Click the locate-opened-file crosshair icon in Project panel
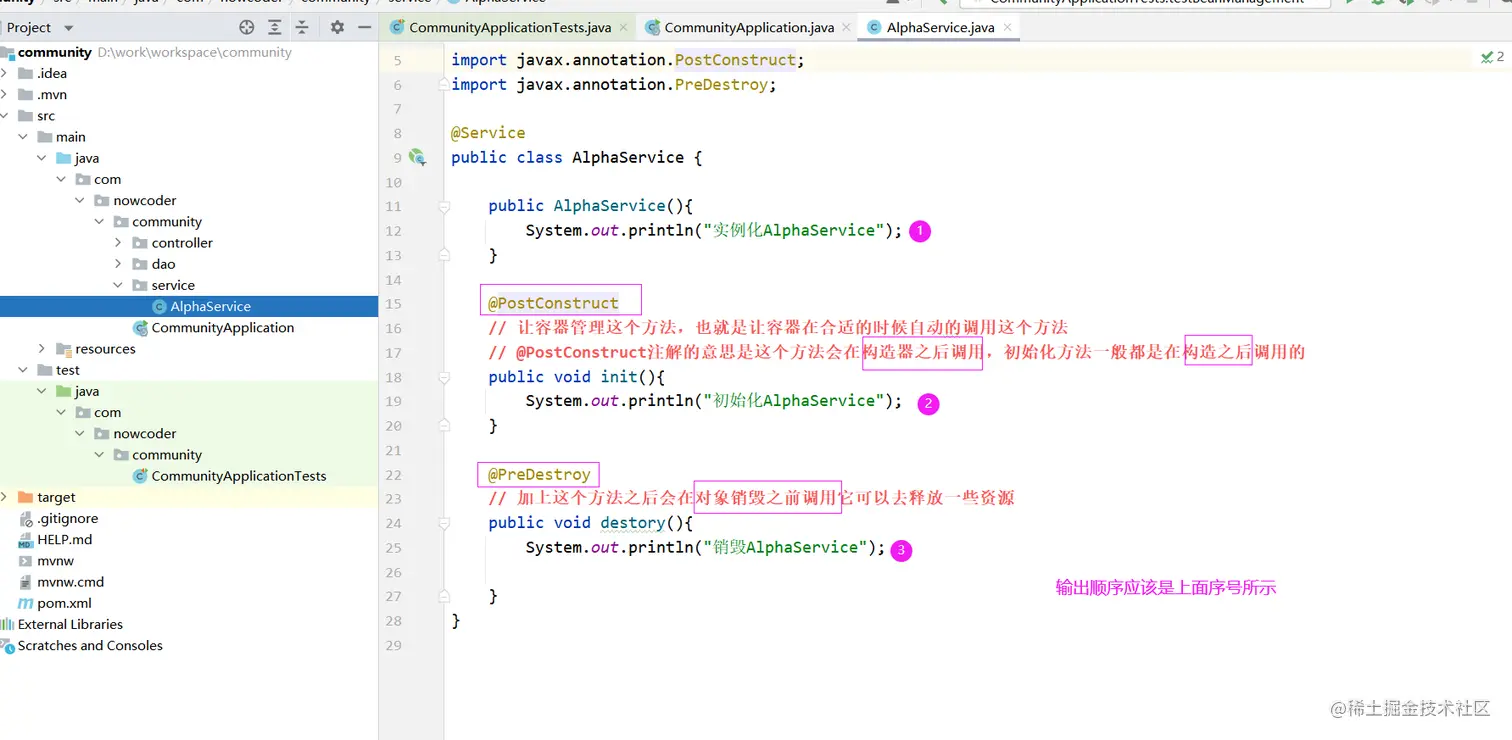1512x740 pixels. pyautogui.click(x=247, y=27)
